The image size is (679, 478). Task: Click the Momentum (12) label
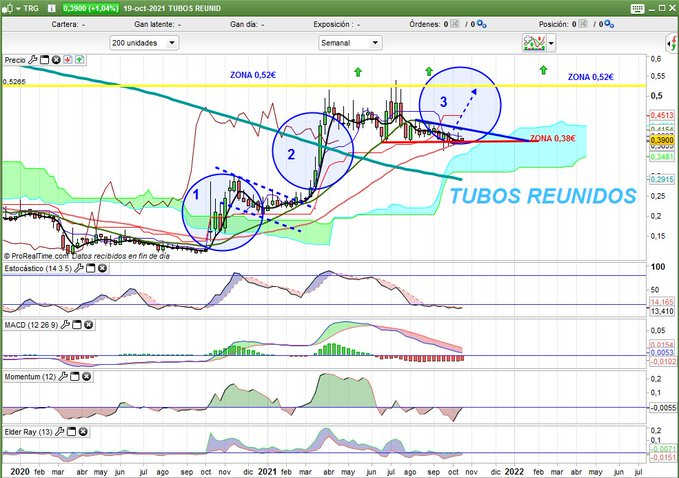tap(30, 377)
